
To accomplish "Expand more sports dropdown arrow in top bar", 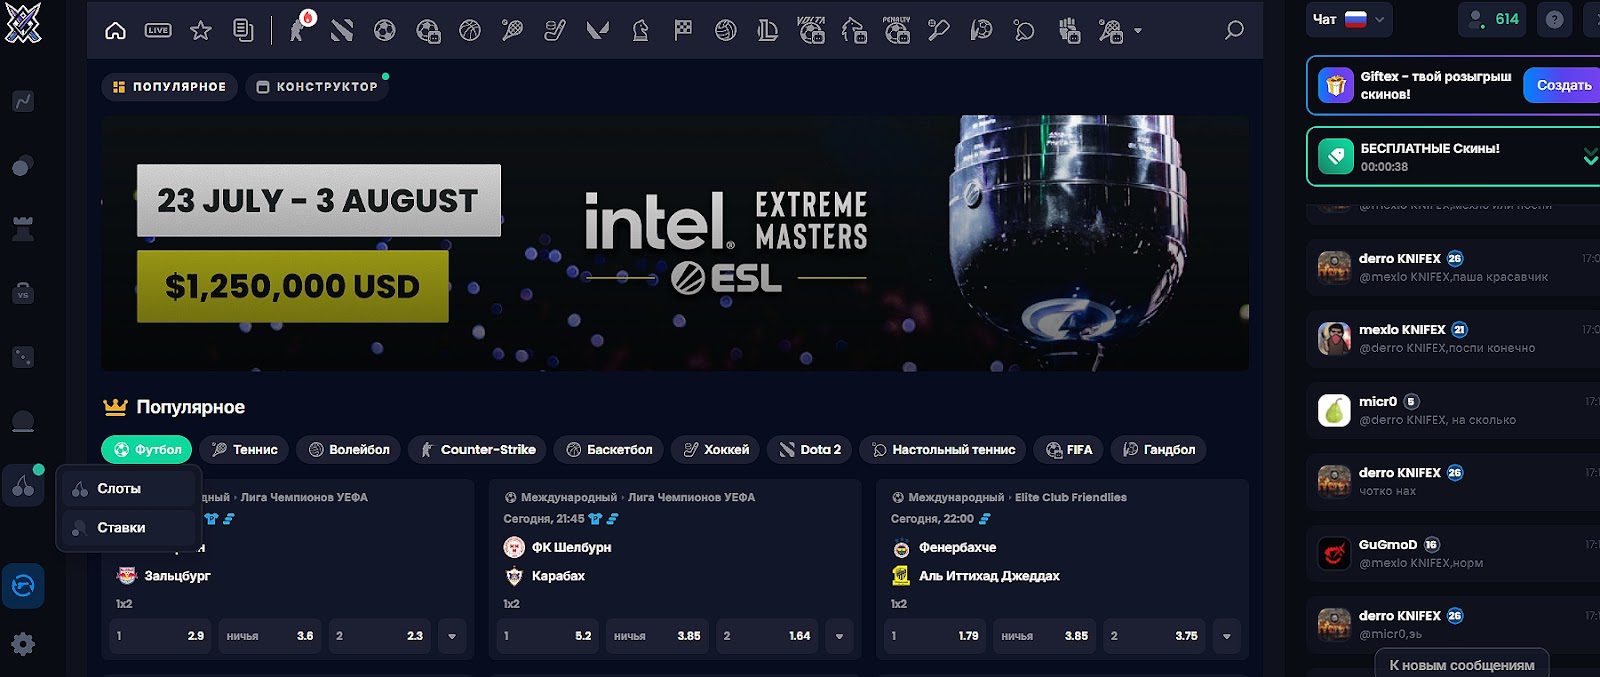I will [1138, 31].
